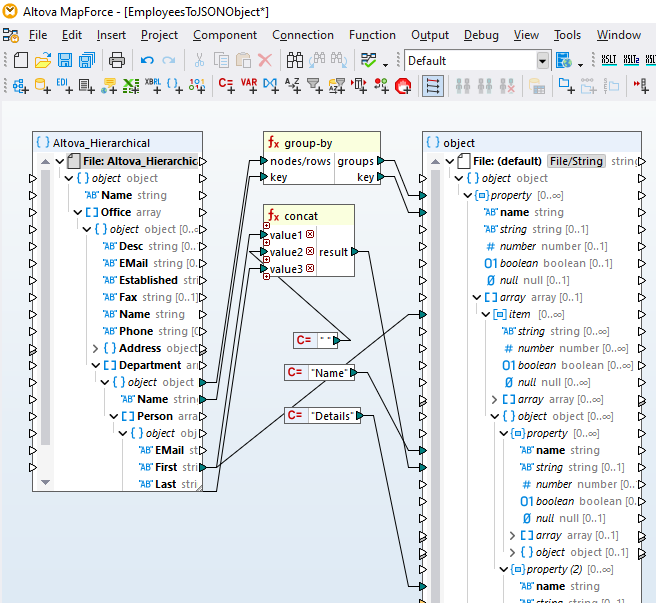Open the Component menu
Screen dimensions: 656x603
[225, 35]
